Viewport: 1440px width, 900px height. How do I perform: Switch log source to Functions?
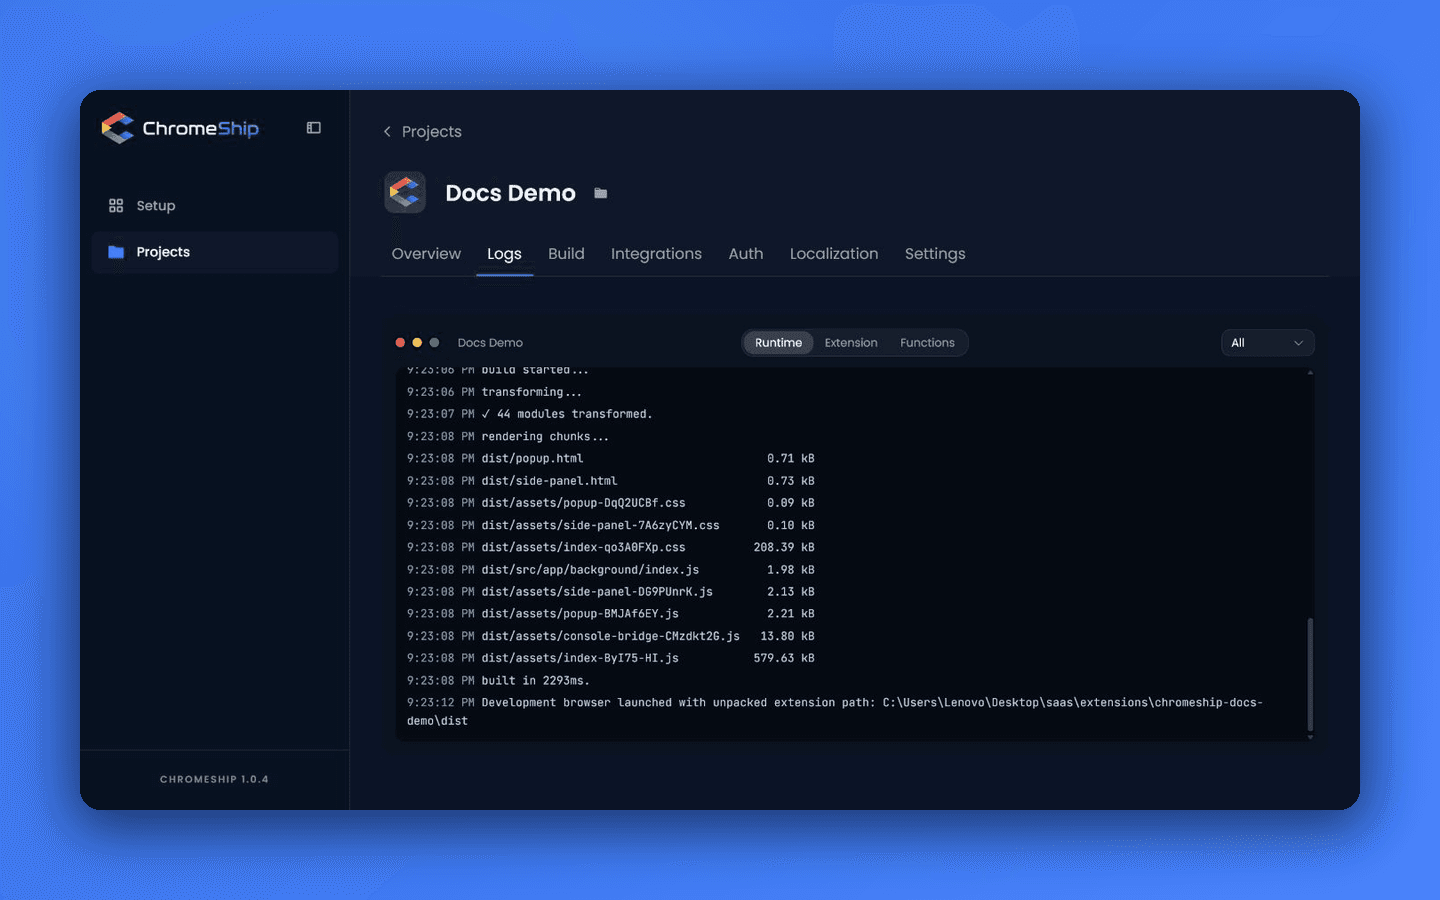(927, 343)
